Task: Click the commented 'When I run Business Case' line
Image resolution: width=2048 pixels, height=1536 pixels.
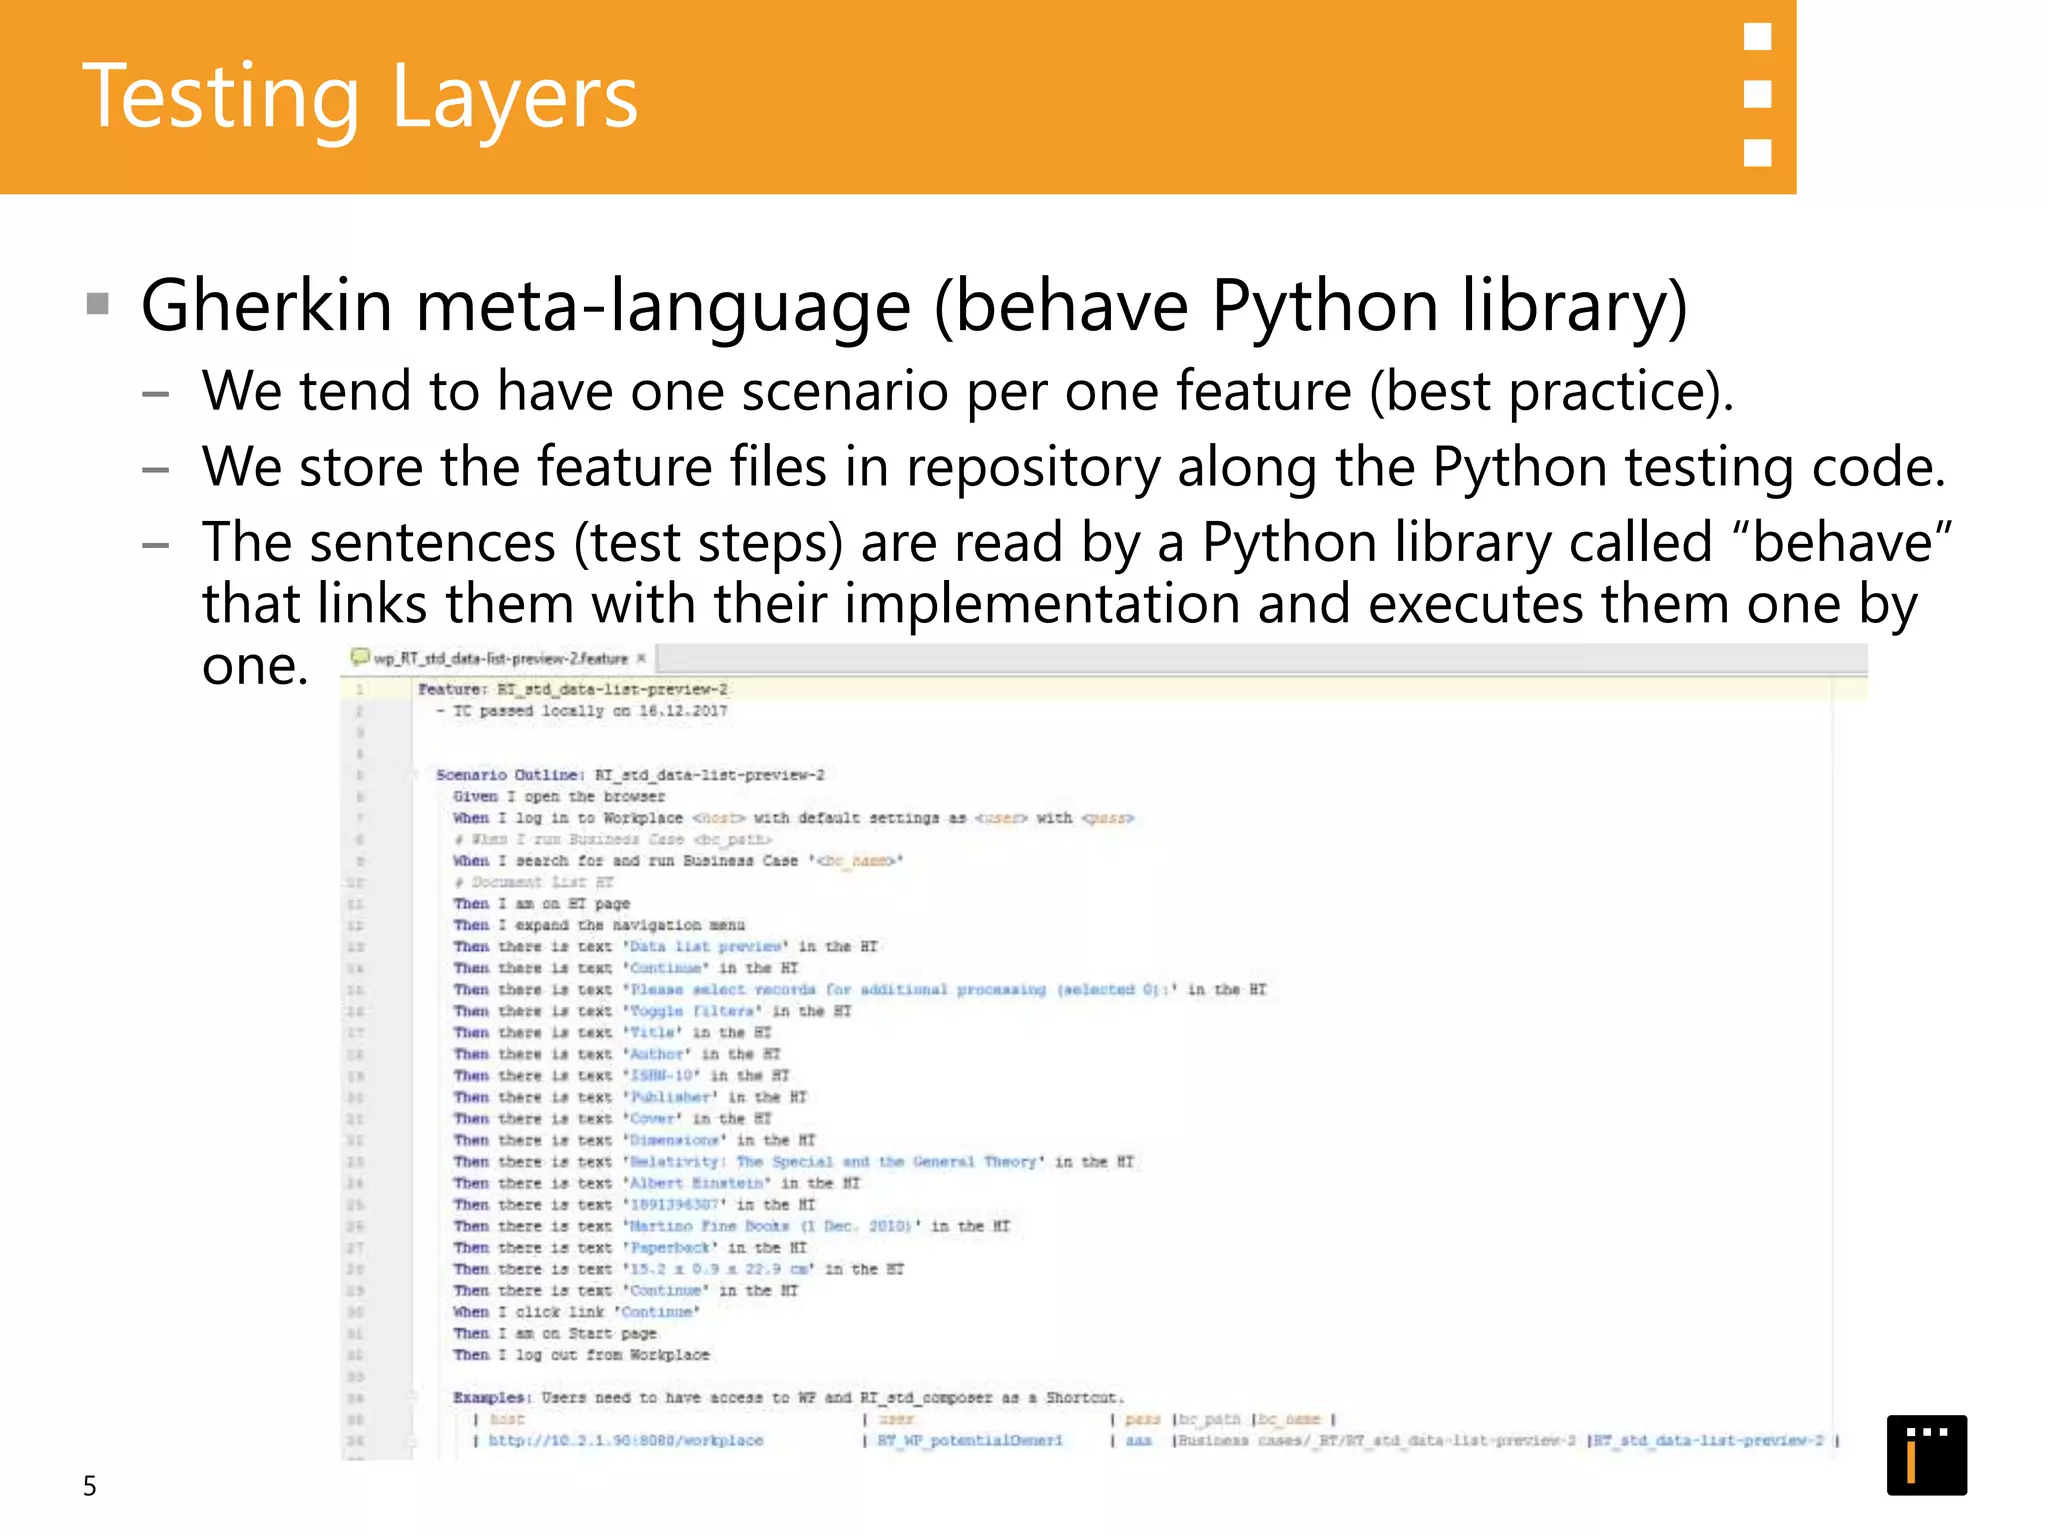Action: (x=612, y=840)
